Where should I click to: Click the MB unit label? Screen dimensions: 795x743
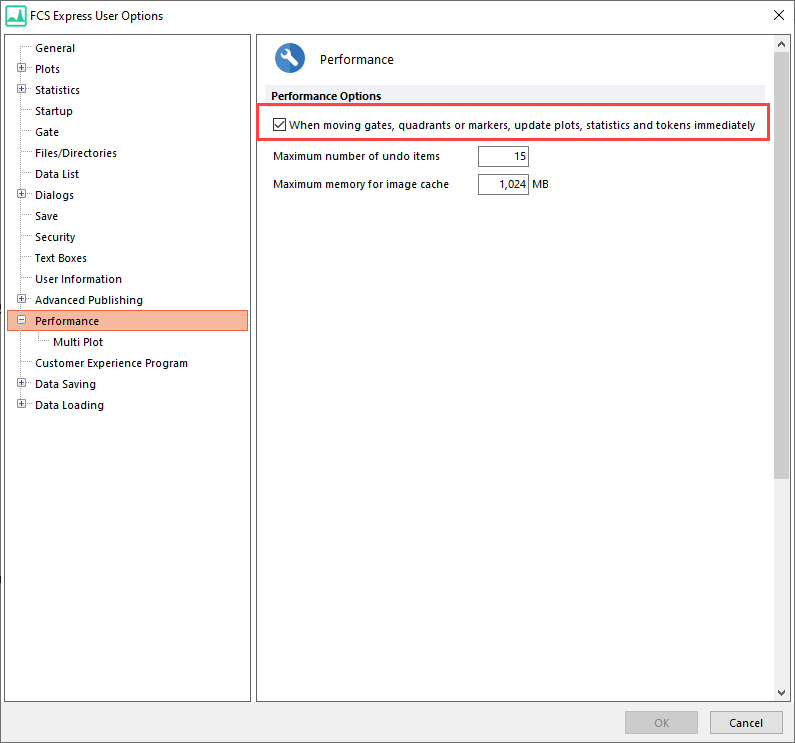pyautogui.click(x=540, y=184)
